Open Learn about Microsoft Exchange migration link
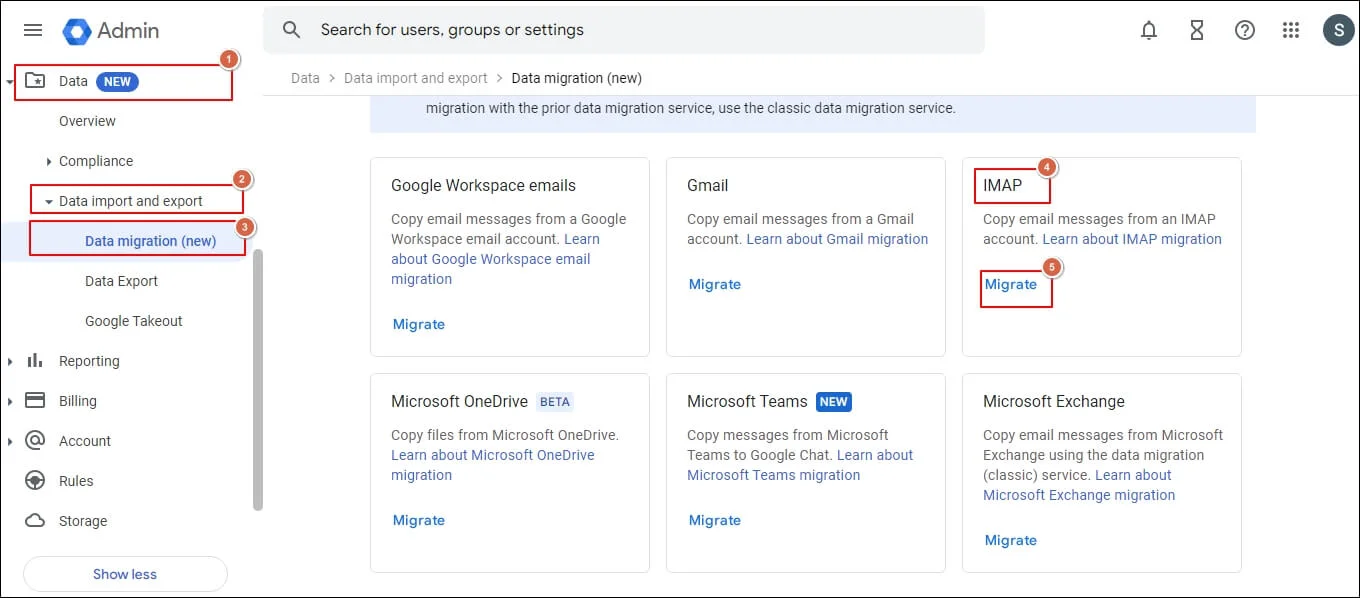 [x=1079, y=485]
